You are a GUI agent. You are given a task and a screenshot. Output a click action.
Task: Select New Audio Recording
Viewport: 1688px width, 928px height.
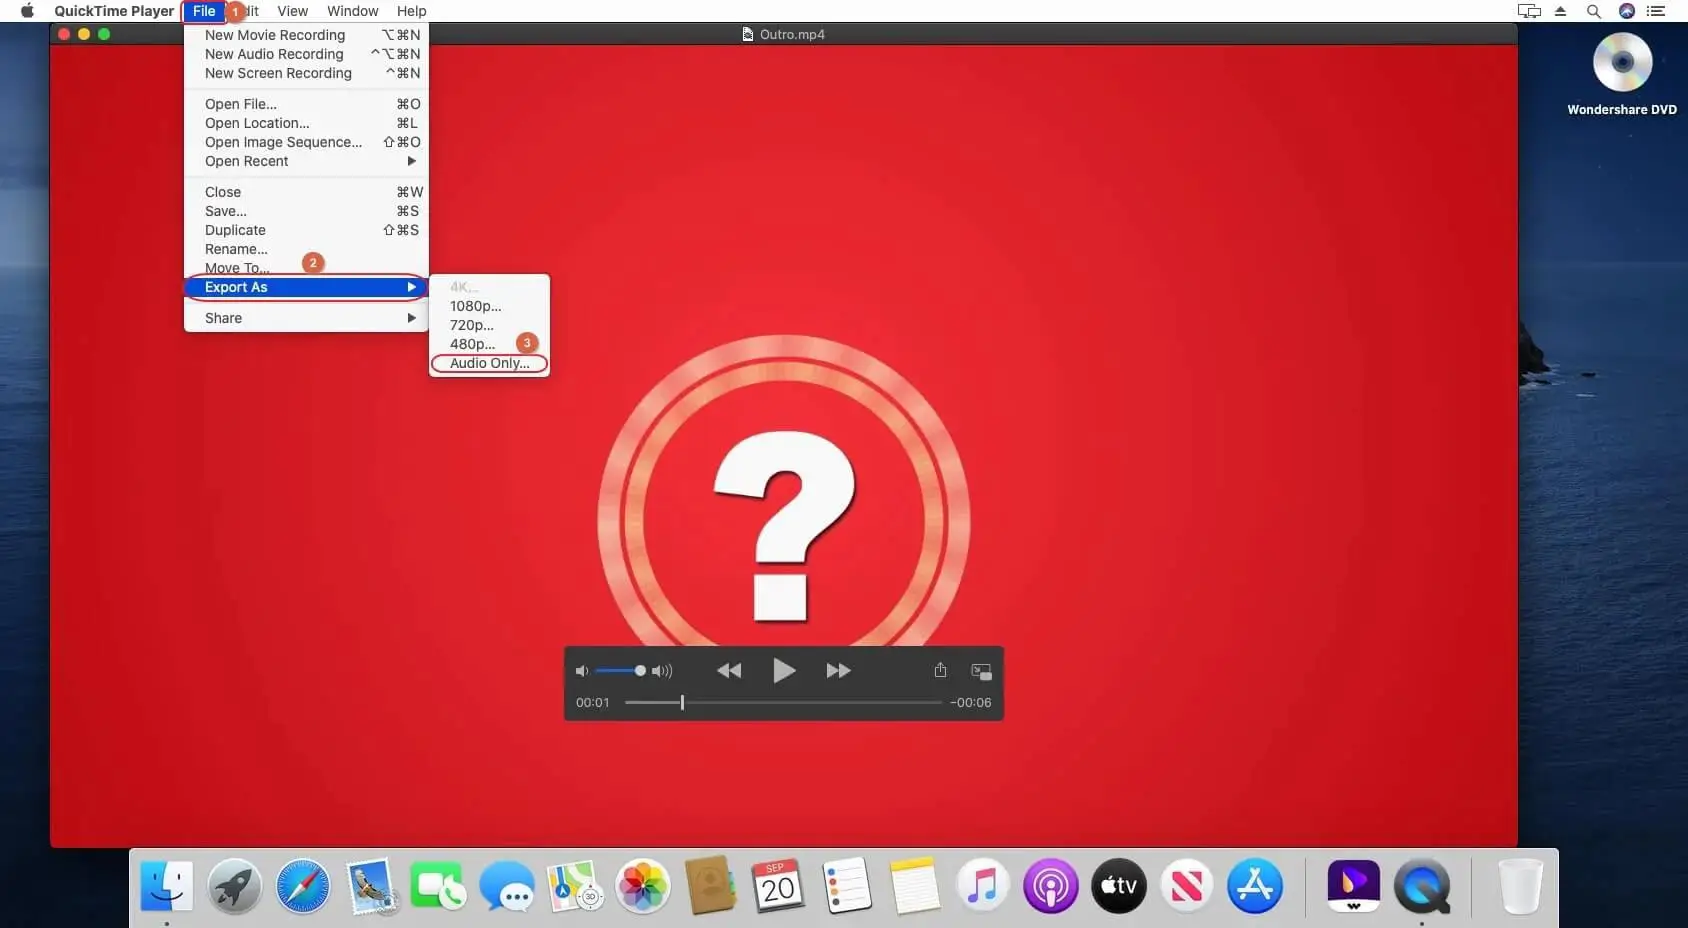(x=306, y=54)
